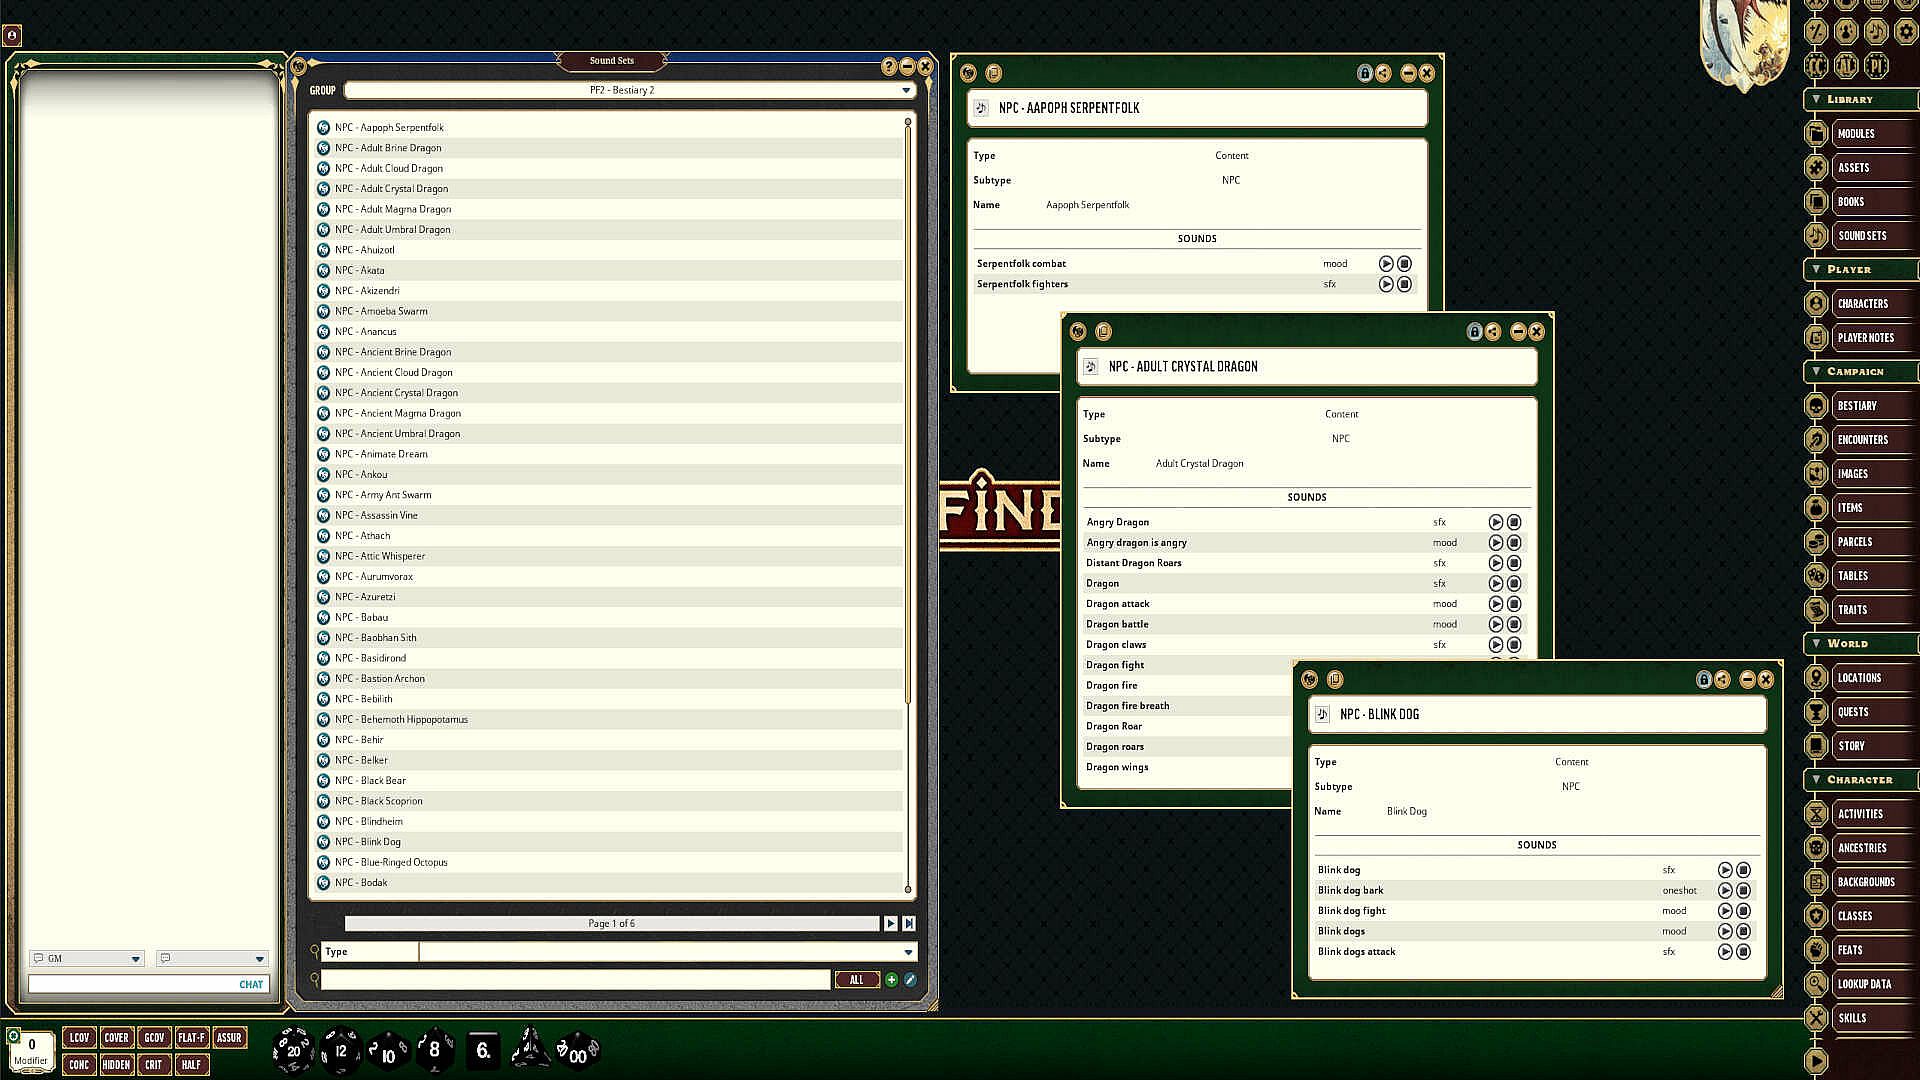1920x1080 pixels.
Task: Click the lock icon on Blink Dog window
Action: (x=1703, y=680)
